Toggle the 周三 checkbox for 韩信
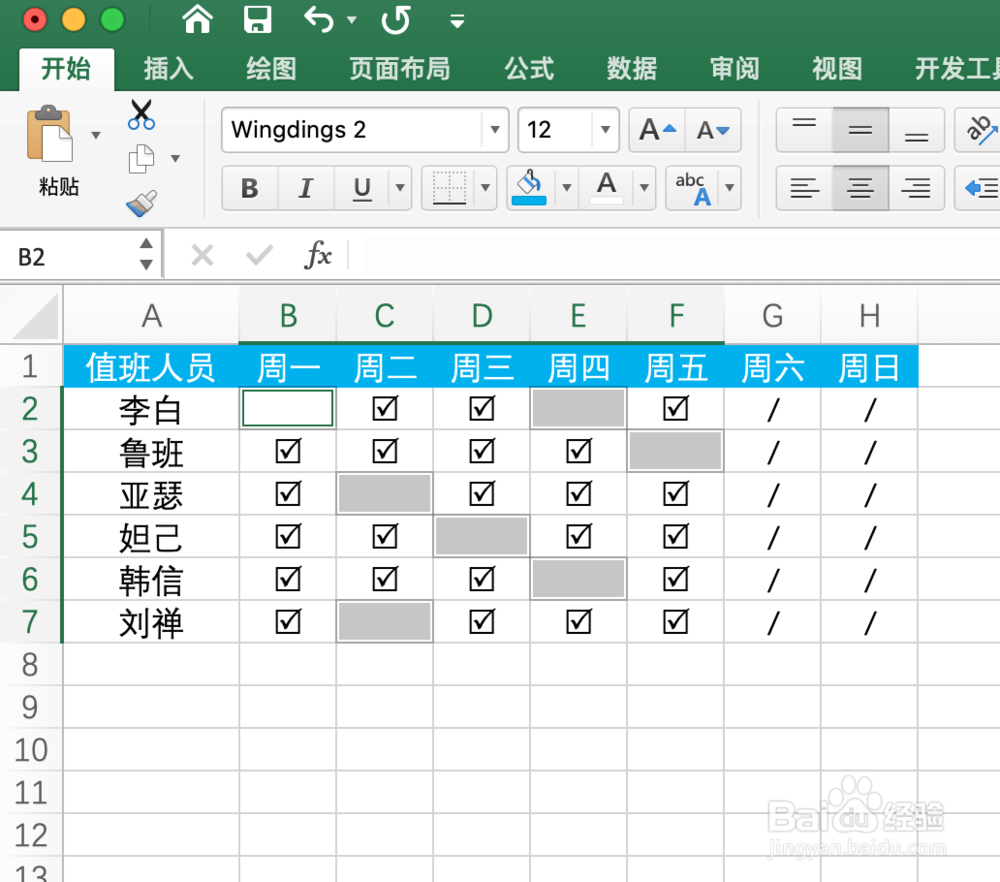This screenshot has height=882, width=1000. point(481,579)
